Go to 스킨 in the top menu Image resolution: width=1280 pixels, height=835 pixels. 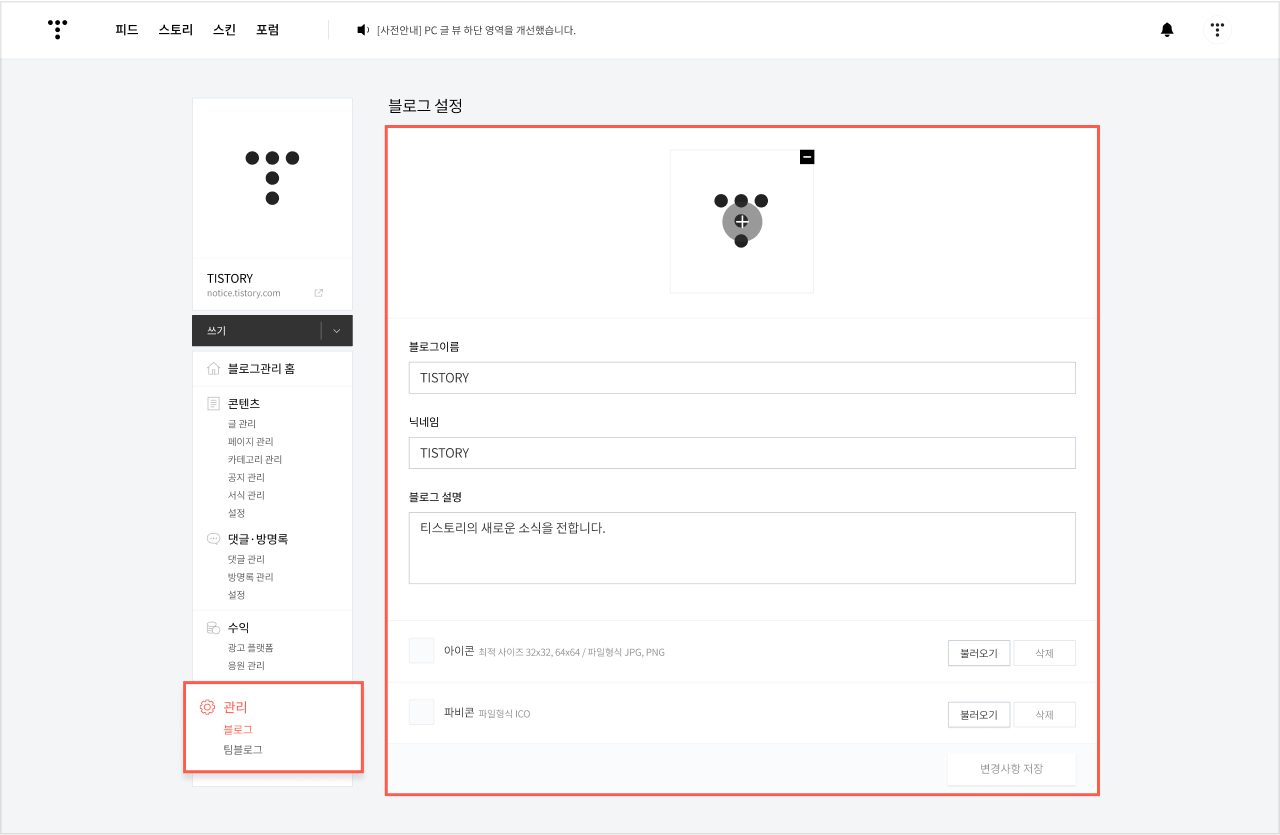coord(225,30)
